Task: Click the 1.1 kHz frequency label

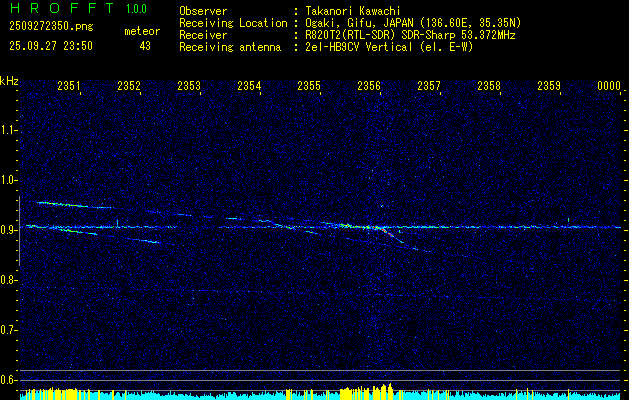Action: (8, 130)
